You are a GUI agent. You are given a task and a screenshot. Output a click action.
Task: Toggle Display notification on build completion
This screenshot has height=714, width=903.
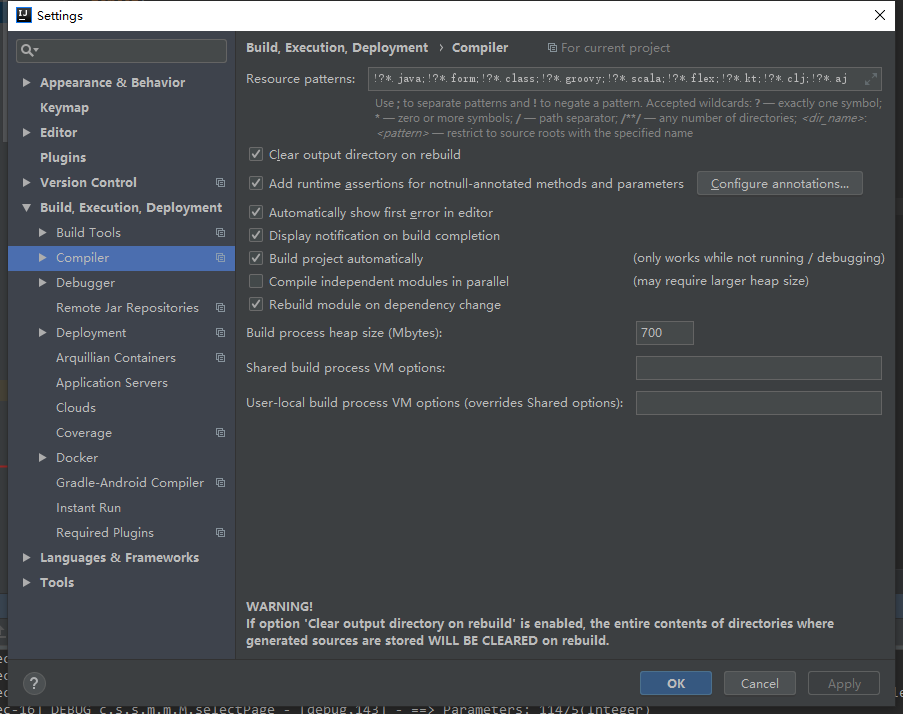(x=256, y=236)
